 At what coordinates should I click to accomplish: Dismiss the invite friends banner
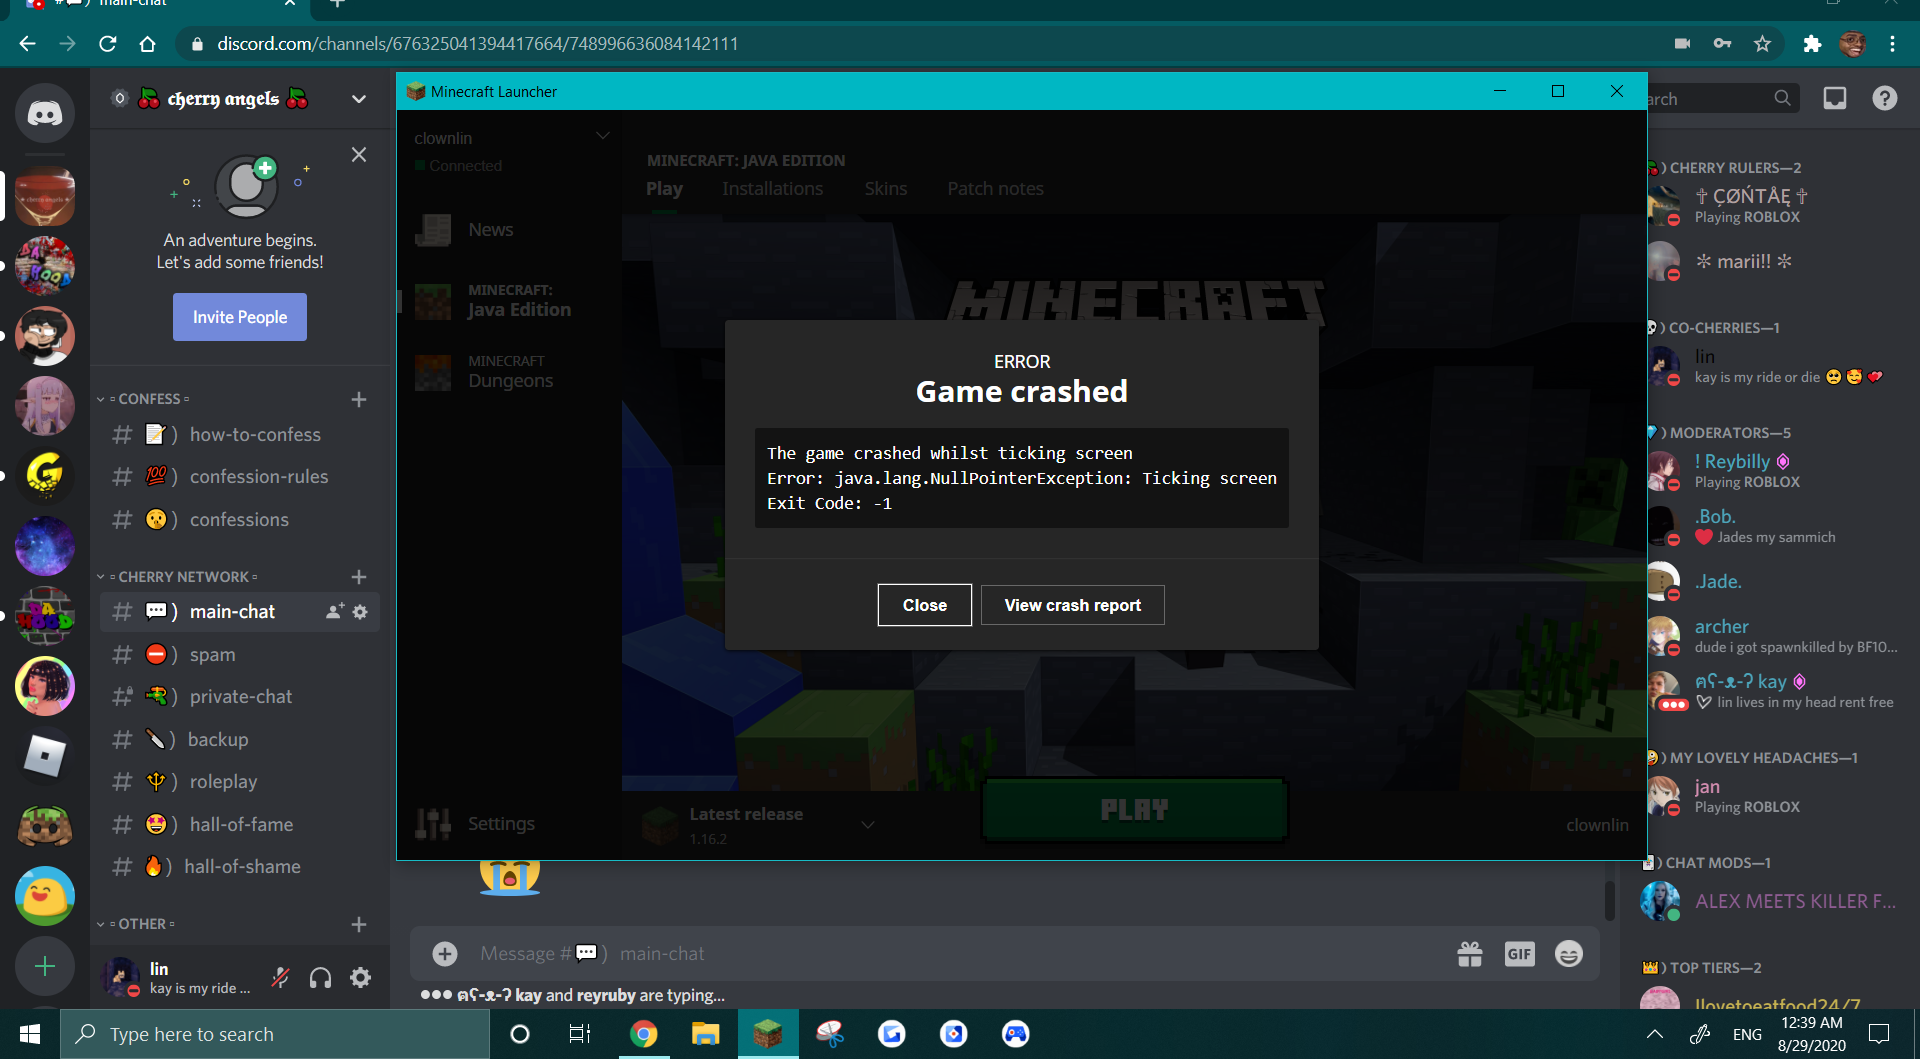click(359, 155)
